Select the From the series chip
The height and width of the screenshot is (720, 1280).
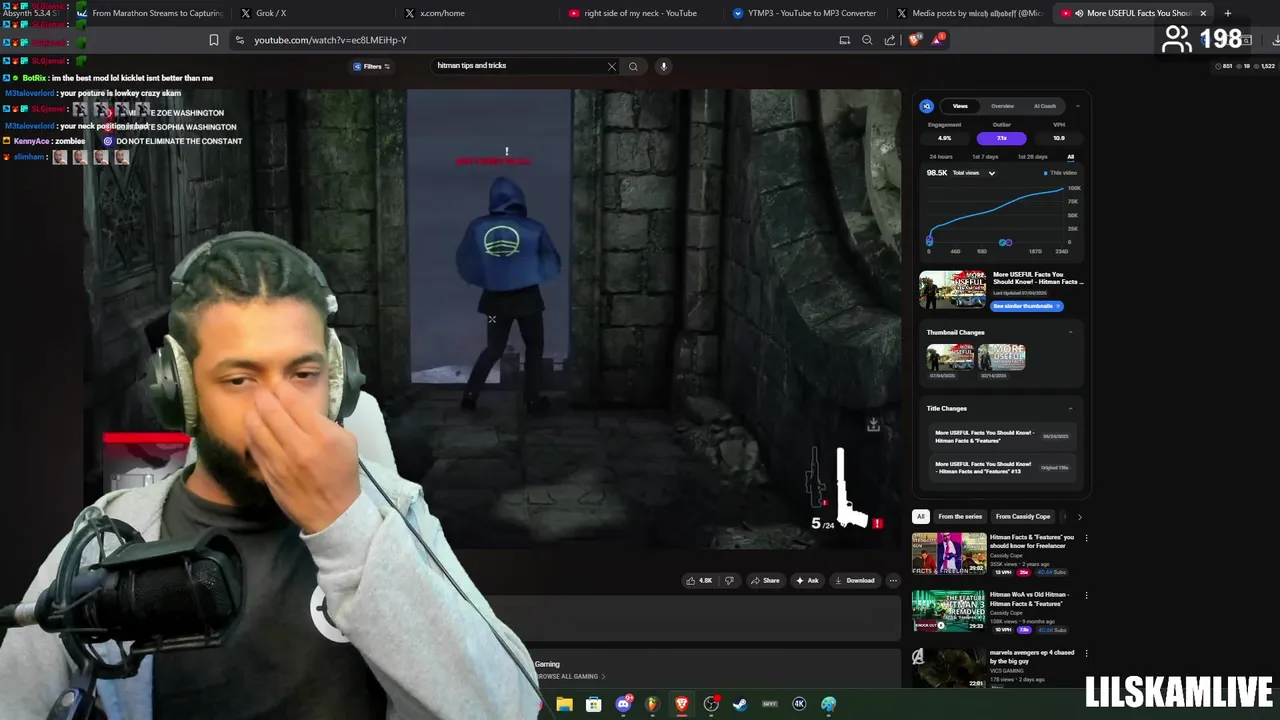pyautogui.click(x=960, y=517)
